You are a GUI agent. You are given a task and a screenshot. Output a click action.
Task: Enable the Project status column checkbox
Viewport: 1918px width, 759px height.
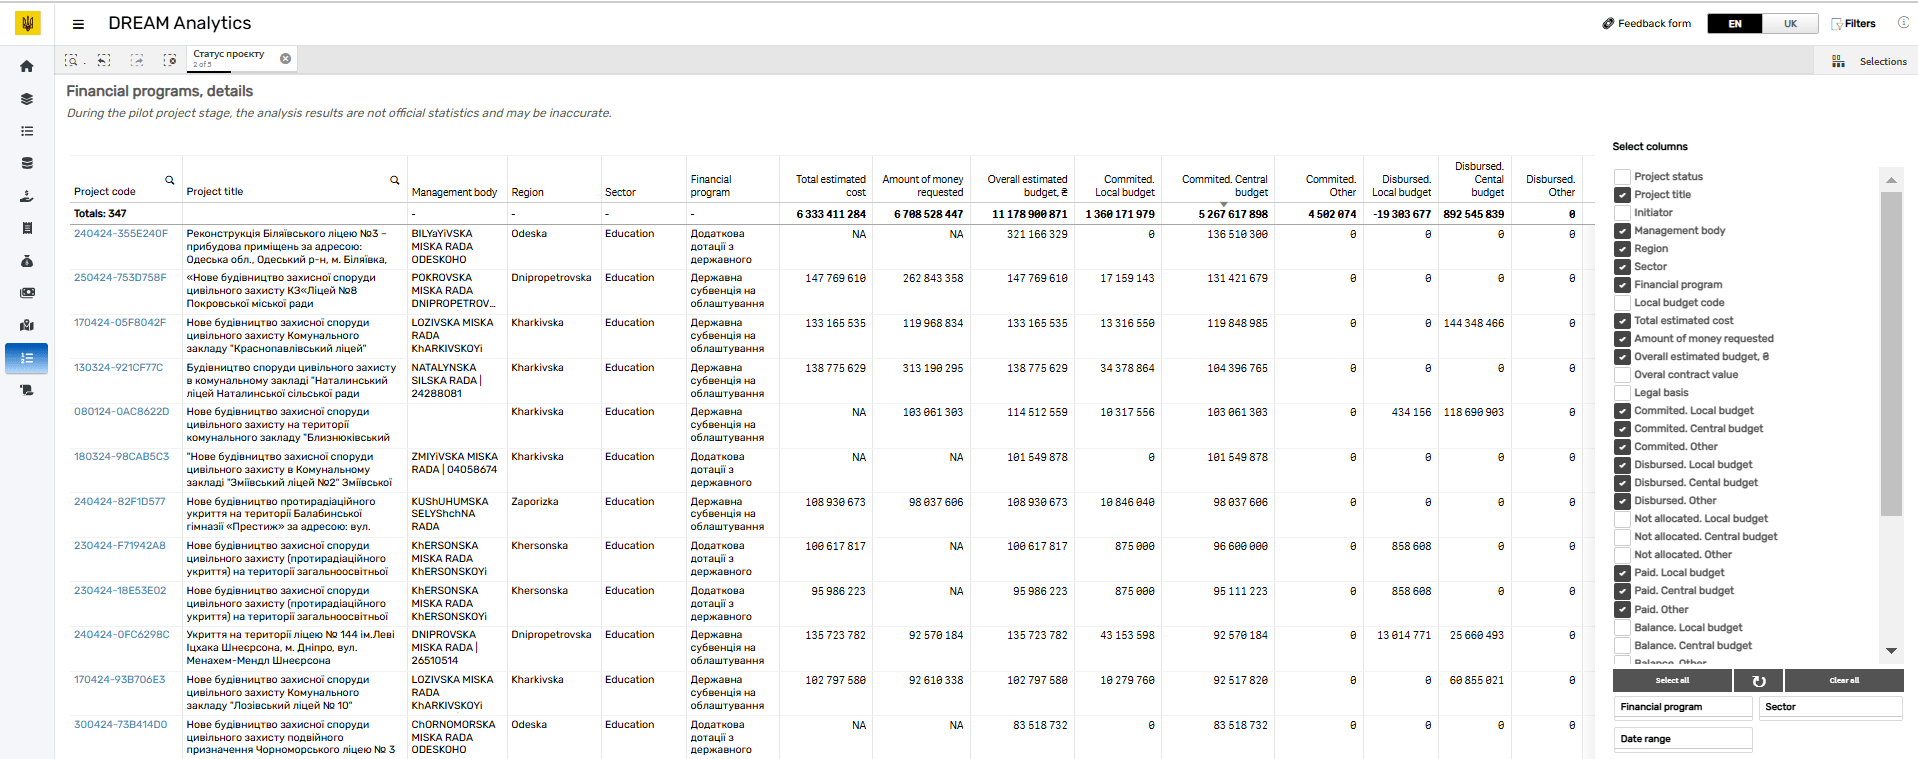coord(1622,177)
